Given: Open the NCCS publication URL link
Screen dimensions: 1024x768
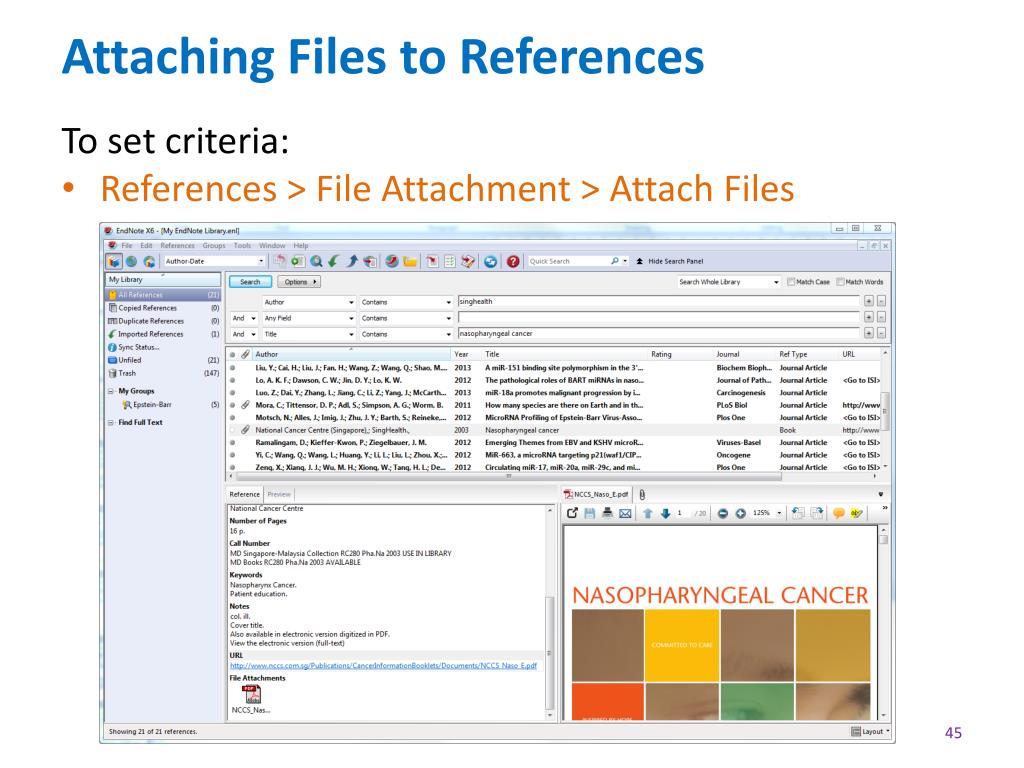Looking at the screenshot, I should (x=383, y=665).
